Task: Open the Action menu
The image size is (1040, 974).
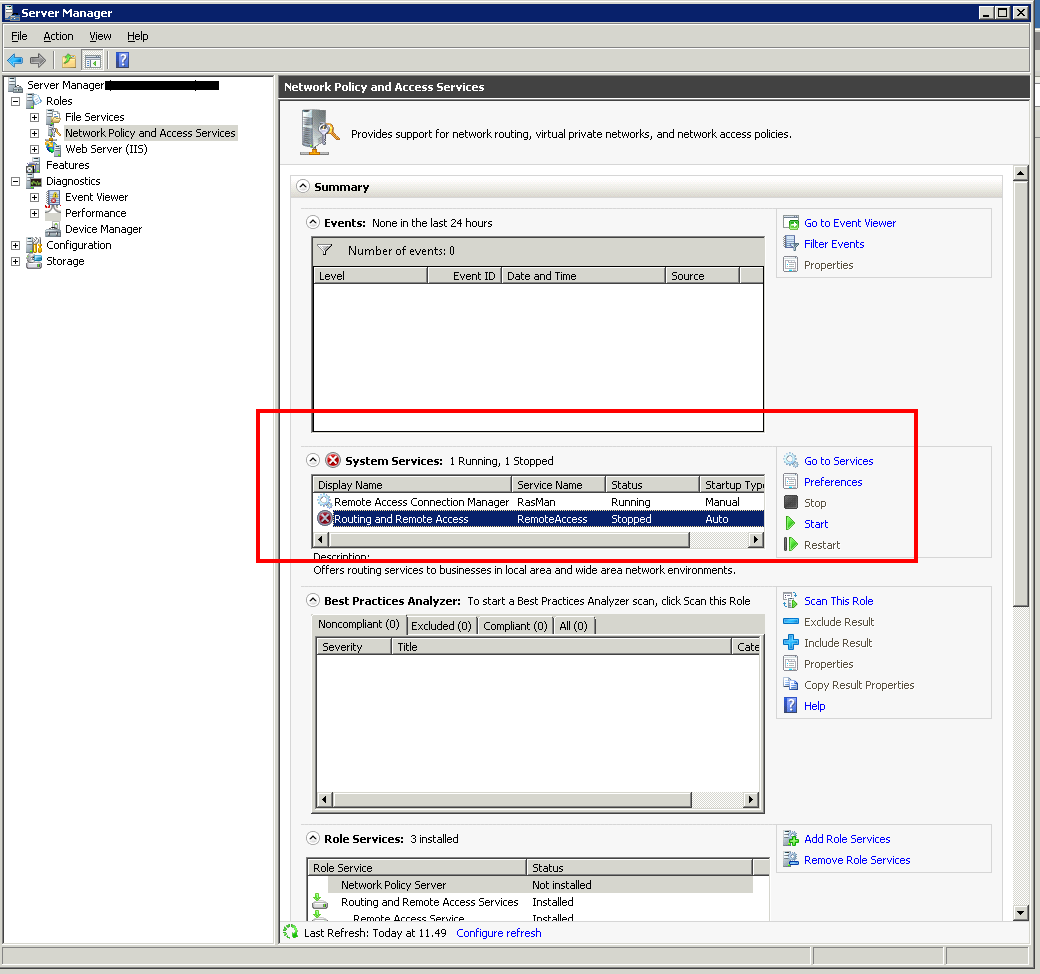Action: tap(58, 36)
